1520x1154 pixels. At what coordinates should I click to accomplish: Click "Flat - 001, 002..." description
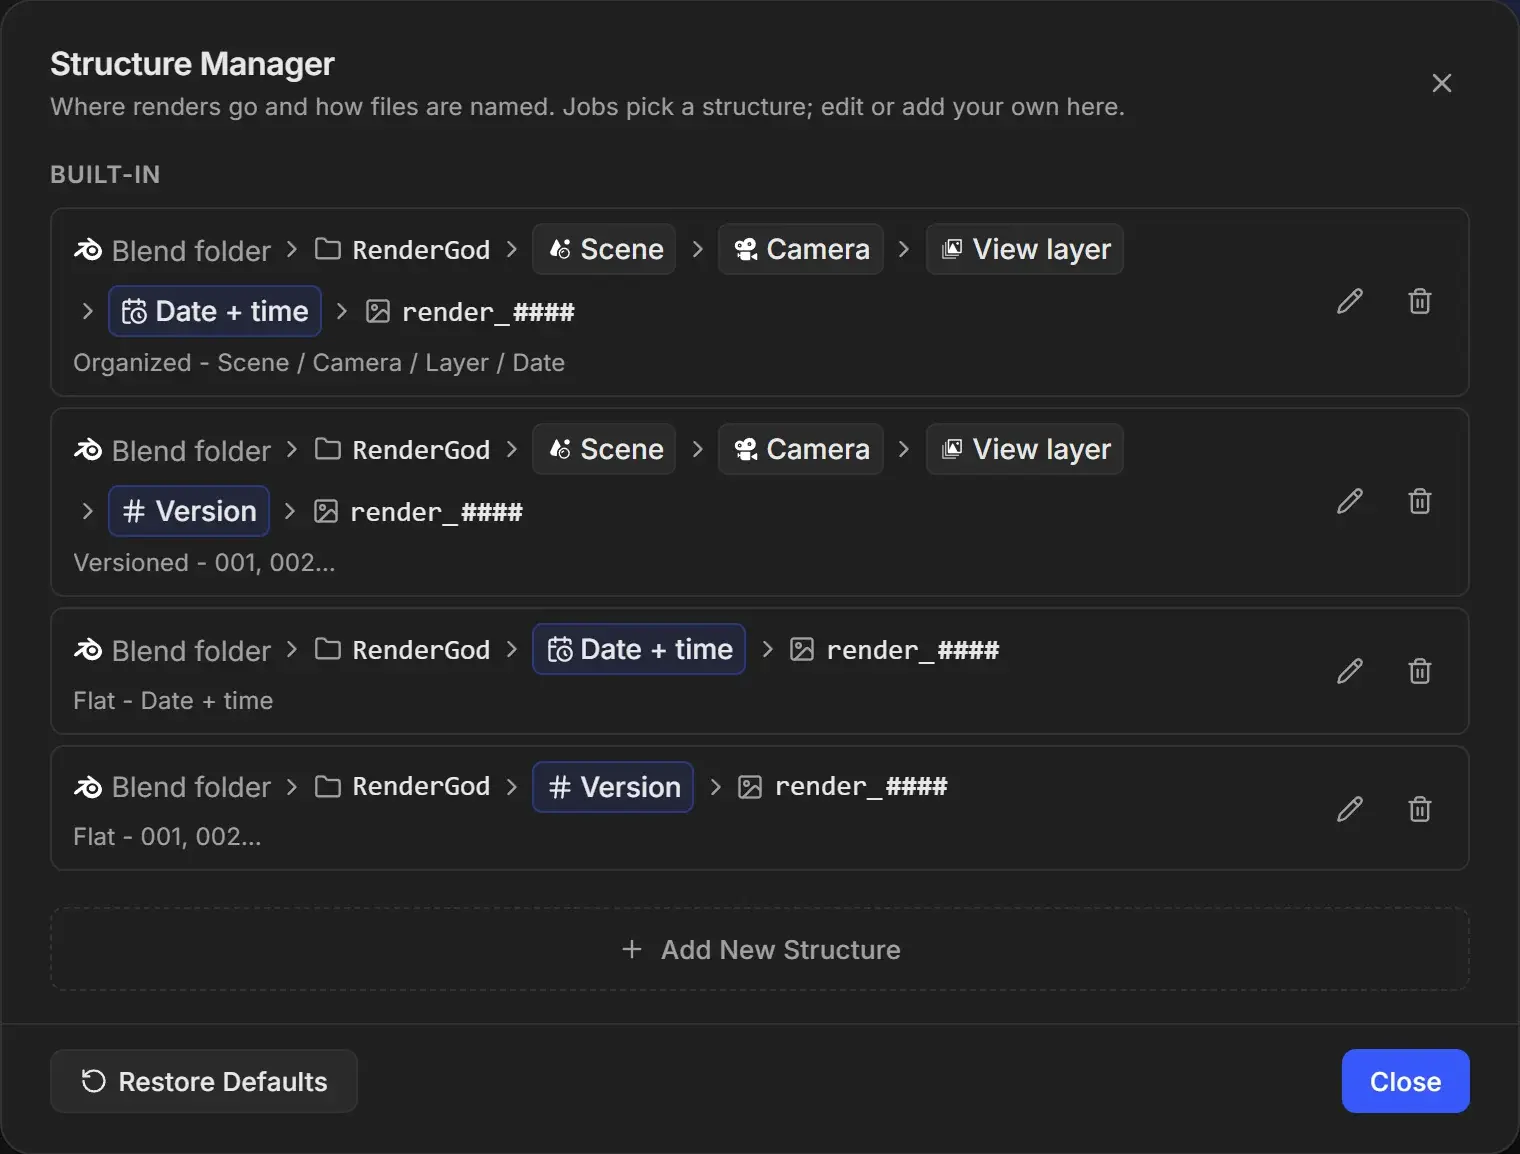[x=167, y=837]
